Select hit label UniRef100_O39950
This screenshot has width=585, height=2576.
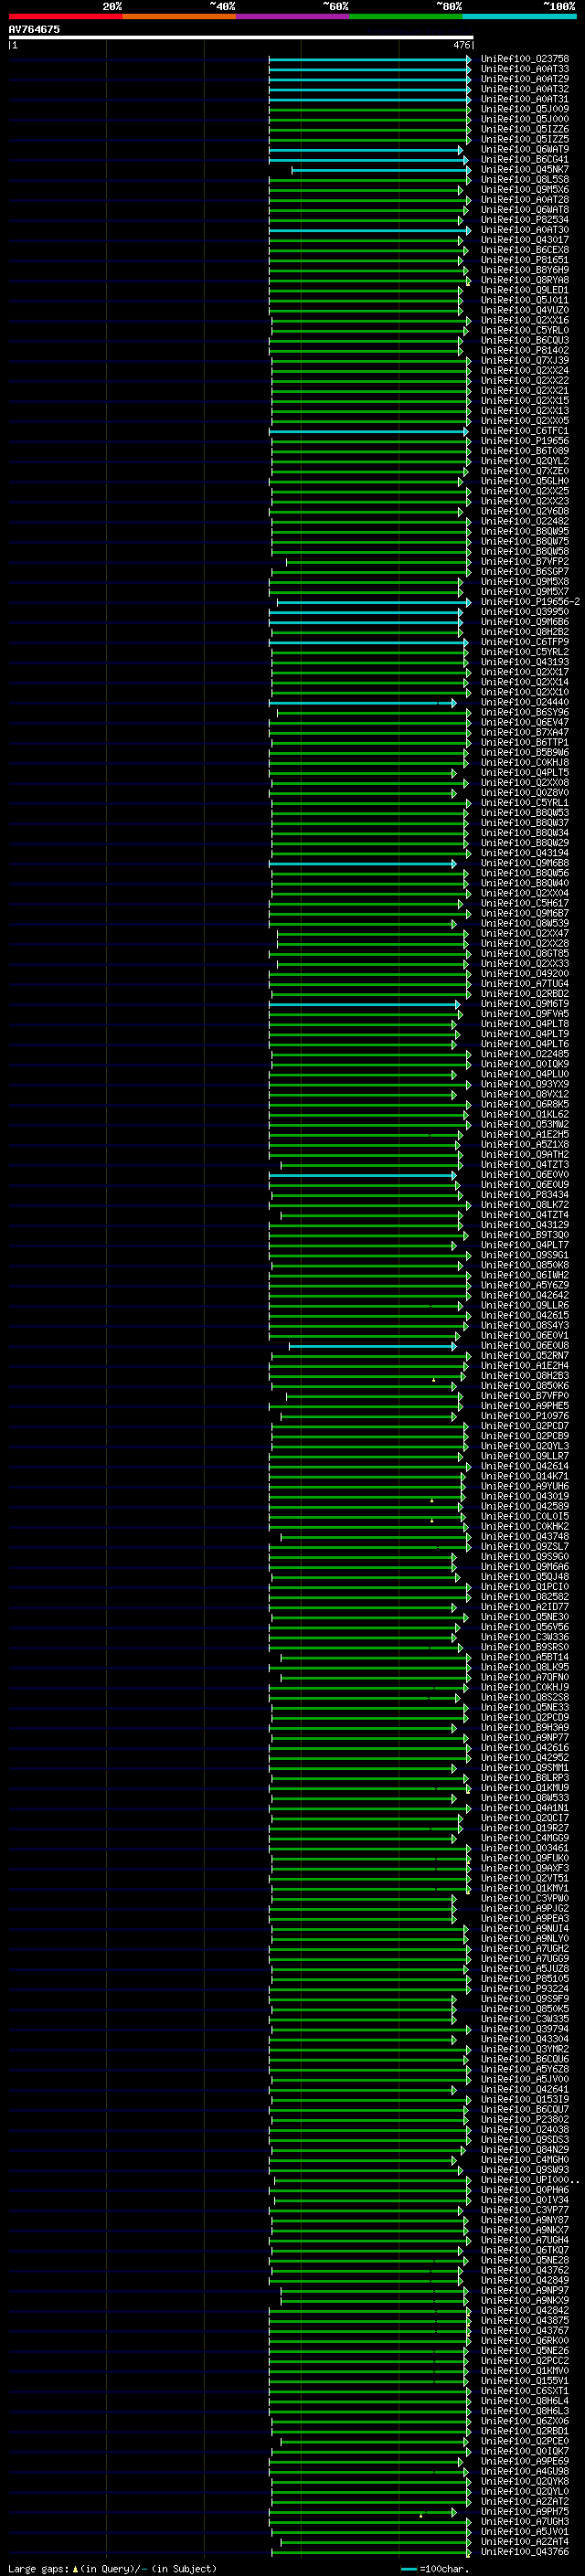click(x=525, y=612)
